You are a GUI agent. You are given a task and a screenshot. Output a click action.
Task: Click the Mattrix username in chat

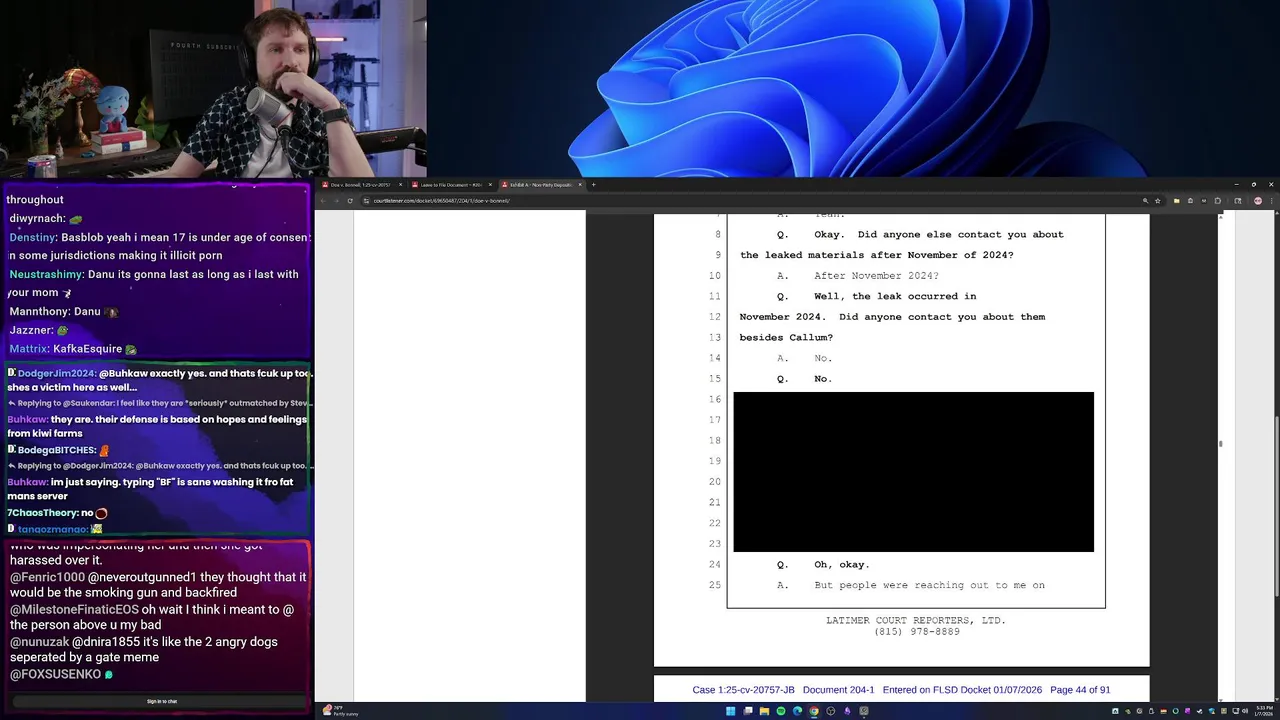point(28,349)
